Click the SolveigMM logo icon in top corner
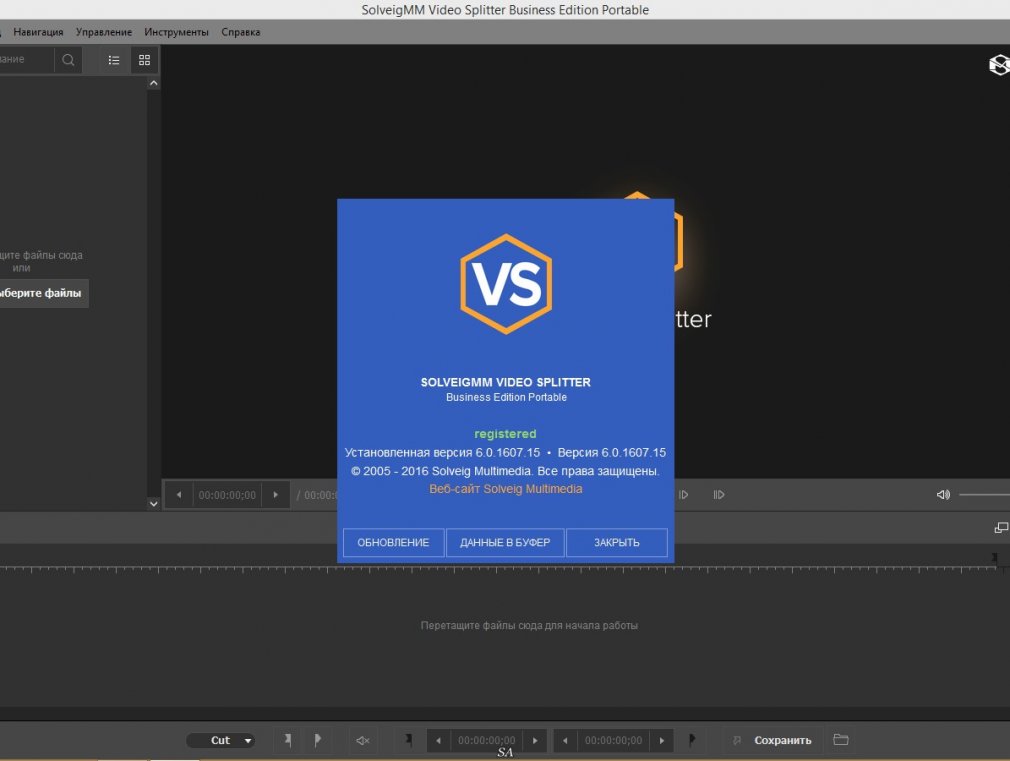 [x=999, y=64]
